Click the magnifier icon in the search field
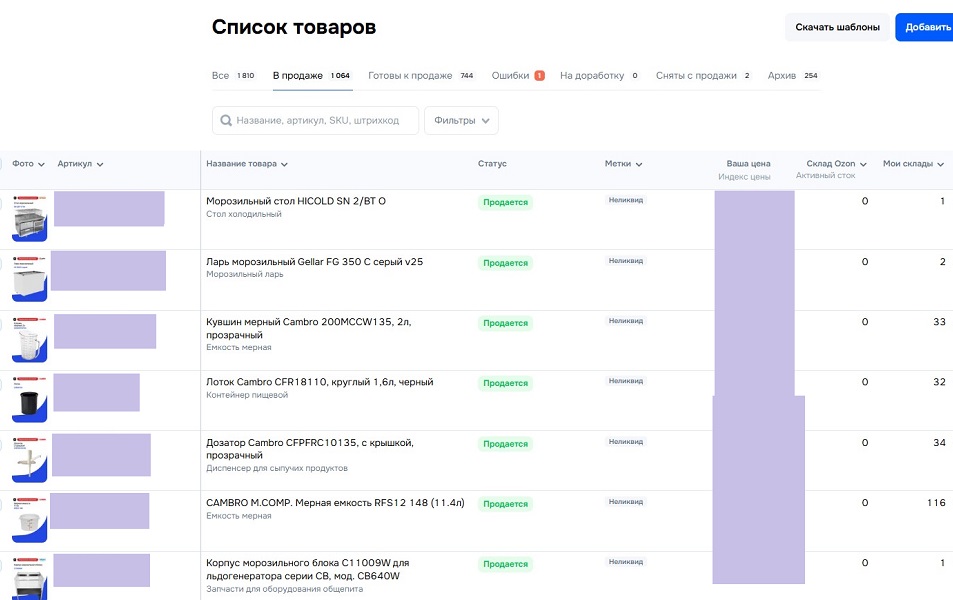The height and width of the screenshot is (600, 953). coord(225,121)
